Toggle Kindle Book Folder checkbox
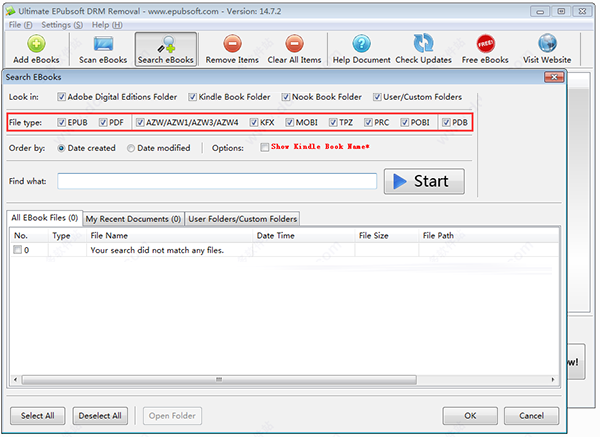This screenshot has width=600, height=437. pyautogui.click(x=192, y=97)
